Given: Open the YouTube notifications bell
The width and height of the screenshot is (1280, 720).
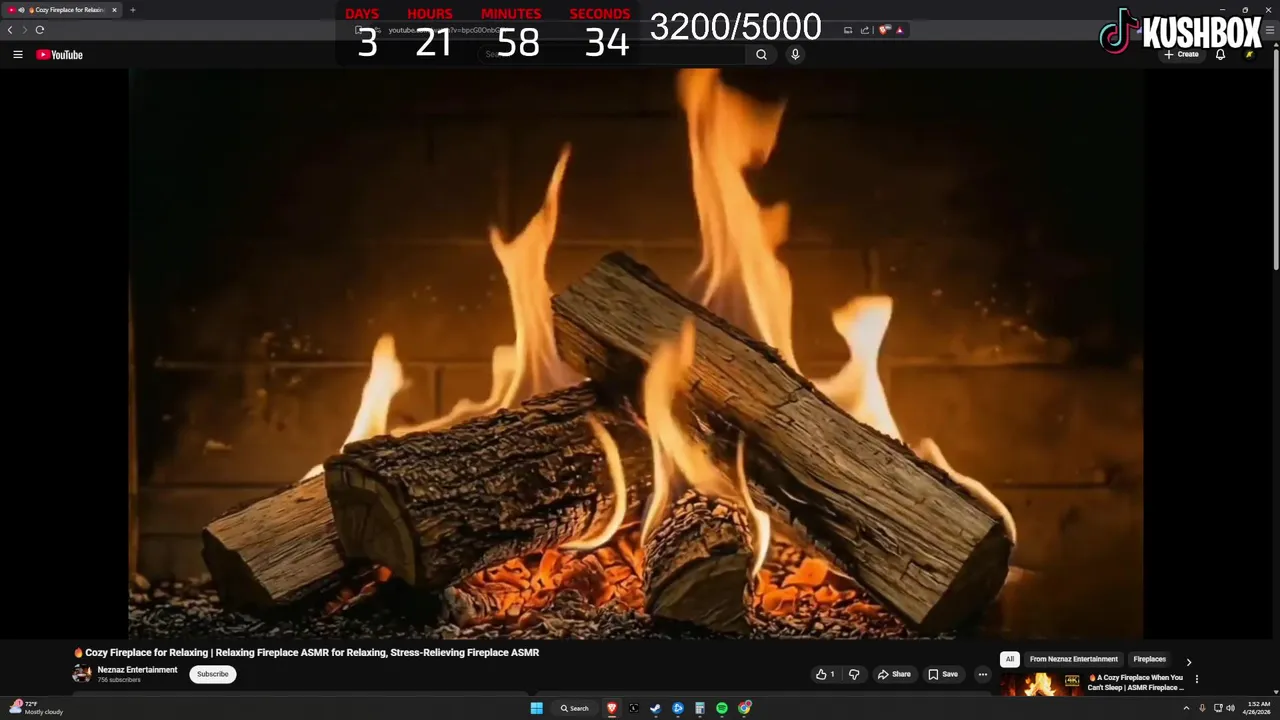Looking at the screenshot, I should (1220, 54).
